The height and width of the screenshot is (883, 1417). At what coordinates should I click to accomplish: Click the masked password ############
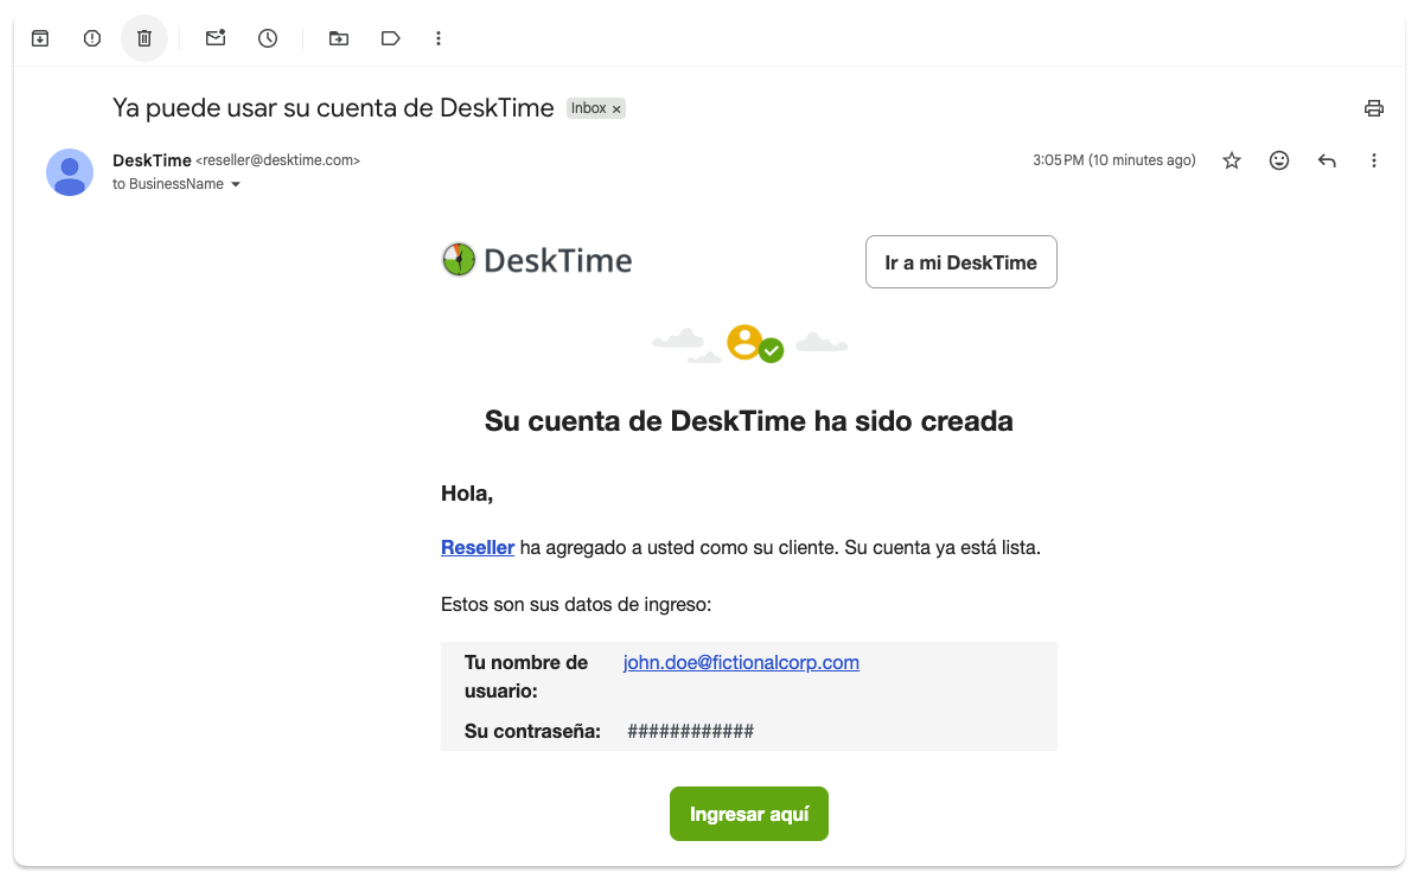point(691,731)
